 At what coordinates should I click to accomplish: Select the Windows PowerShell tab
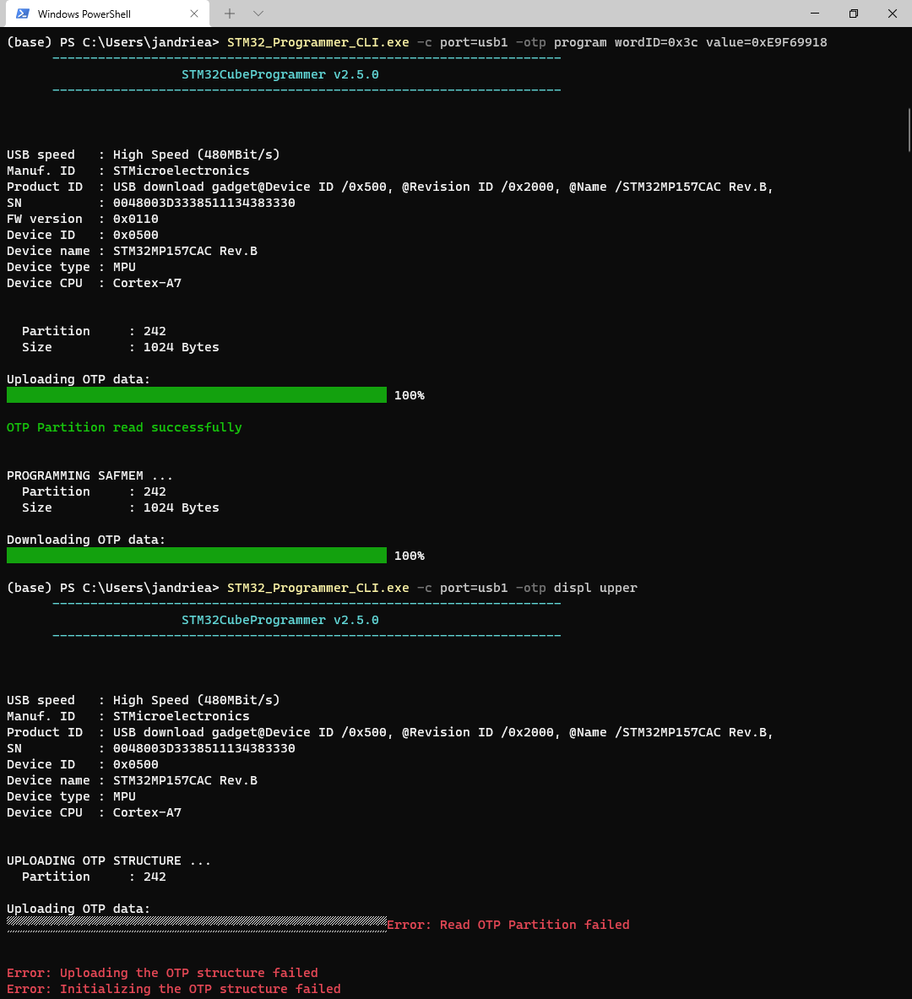click(107, 13)
